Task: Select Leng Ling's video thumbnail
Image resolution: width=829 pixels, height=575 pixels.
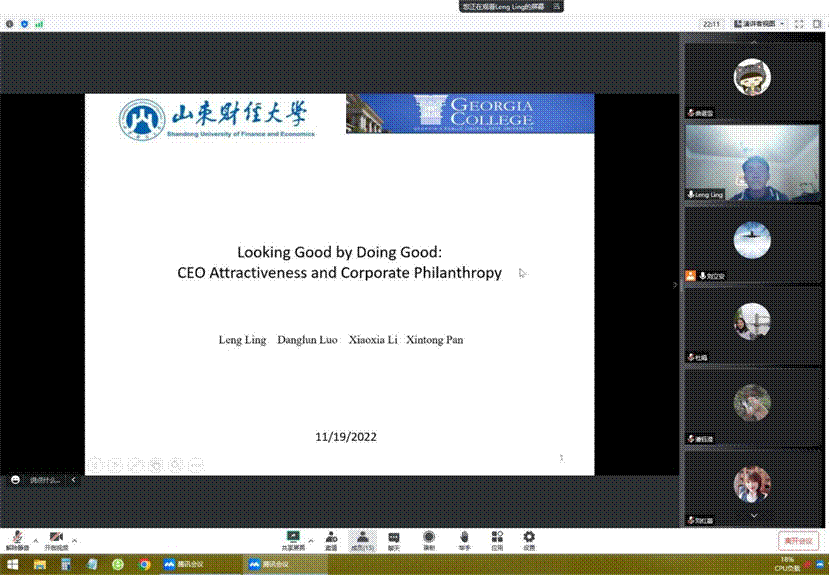Action: (752, 163)
